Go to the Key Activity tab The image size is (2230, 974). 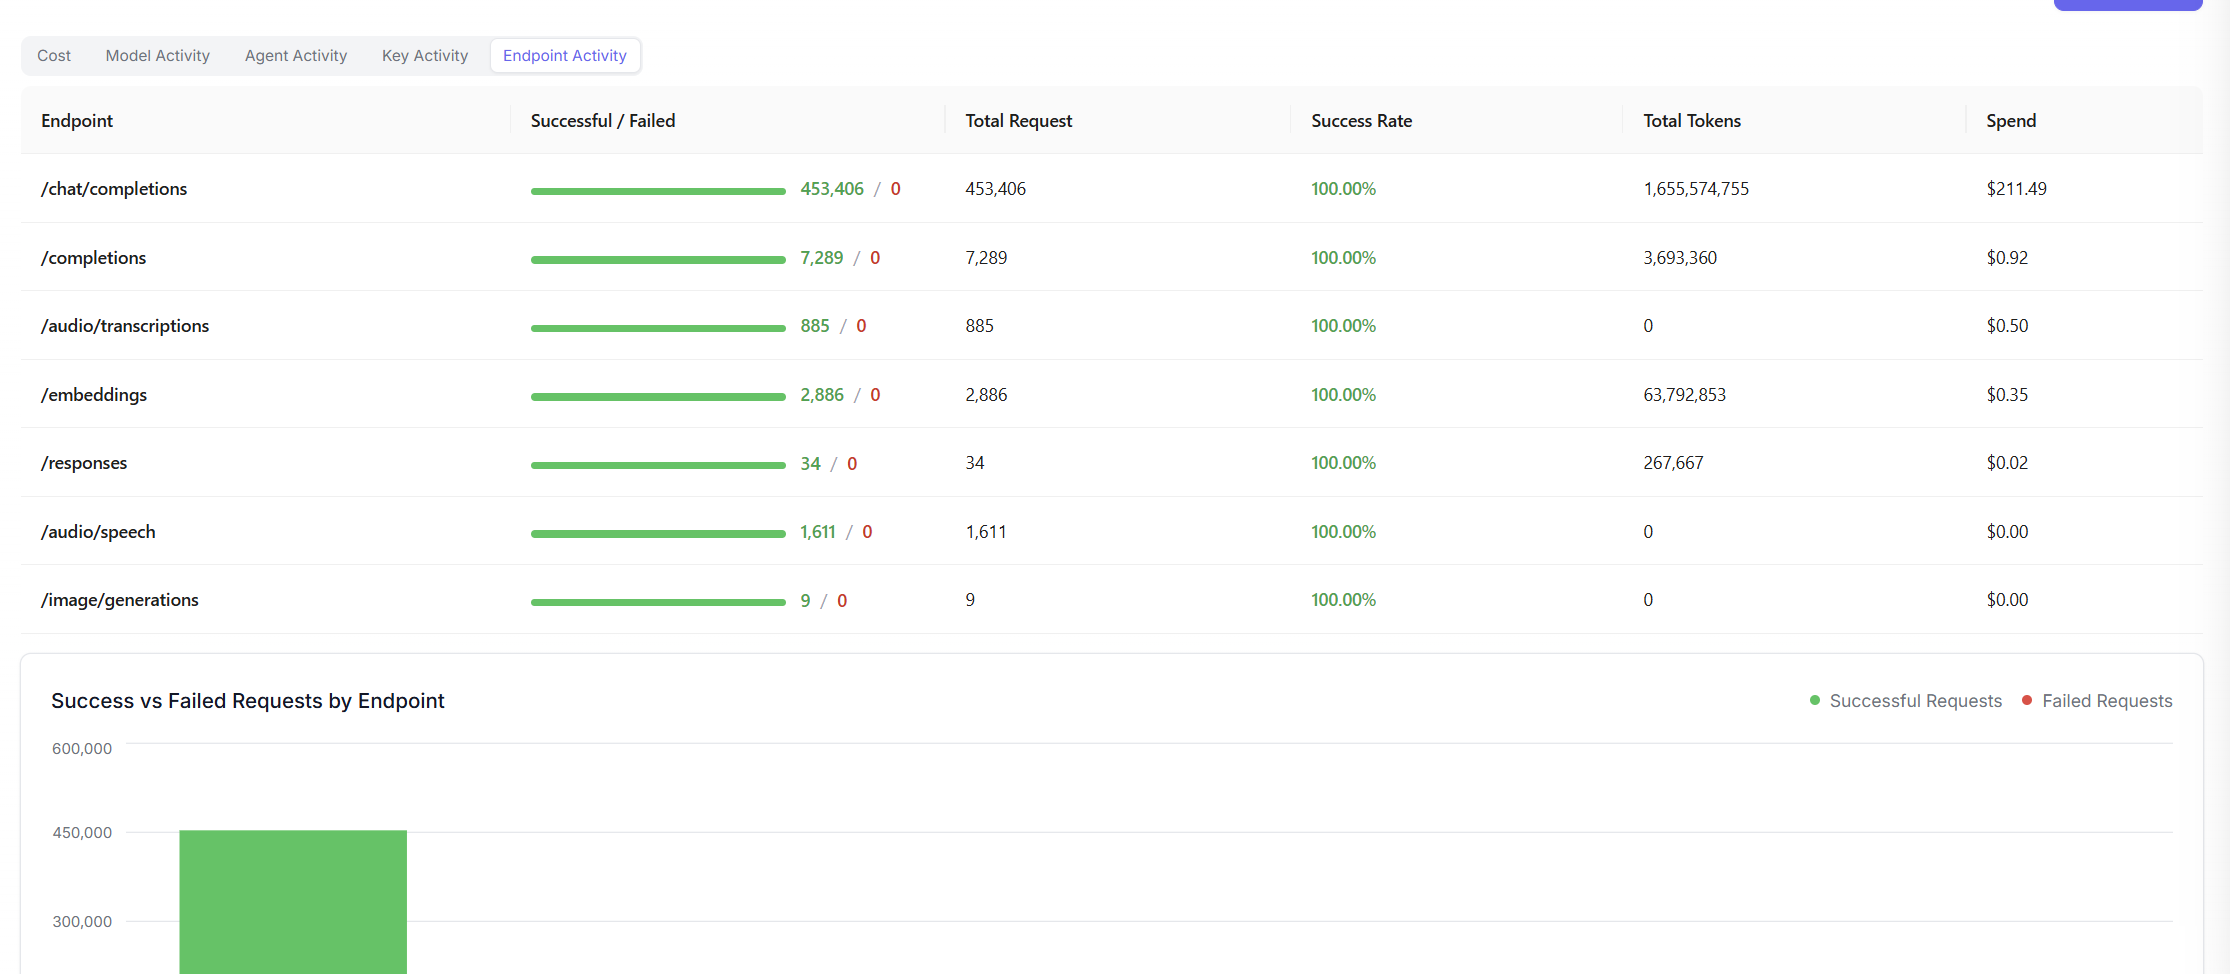(x=425, y=56)
